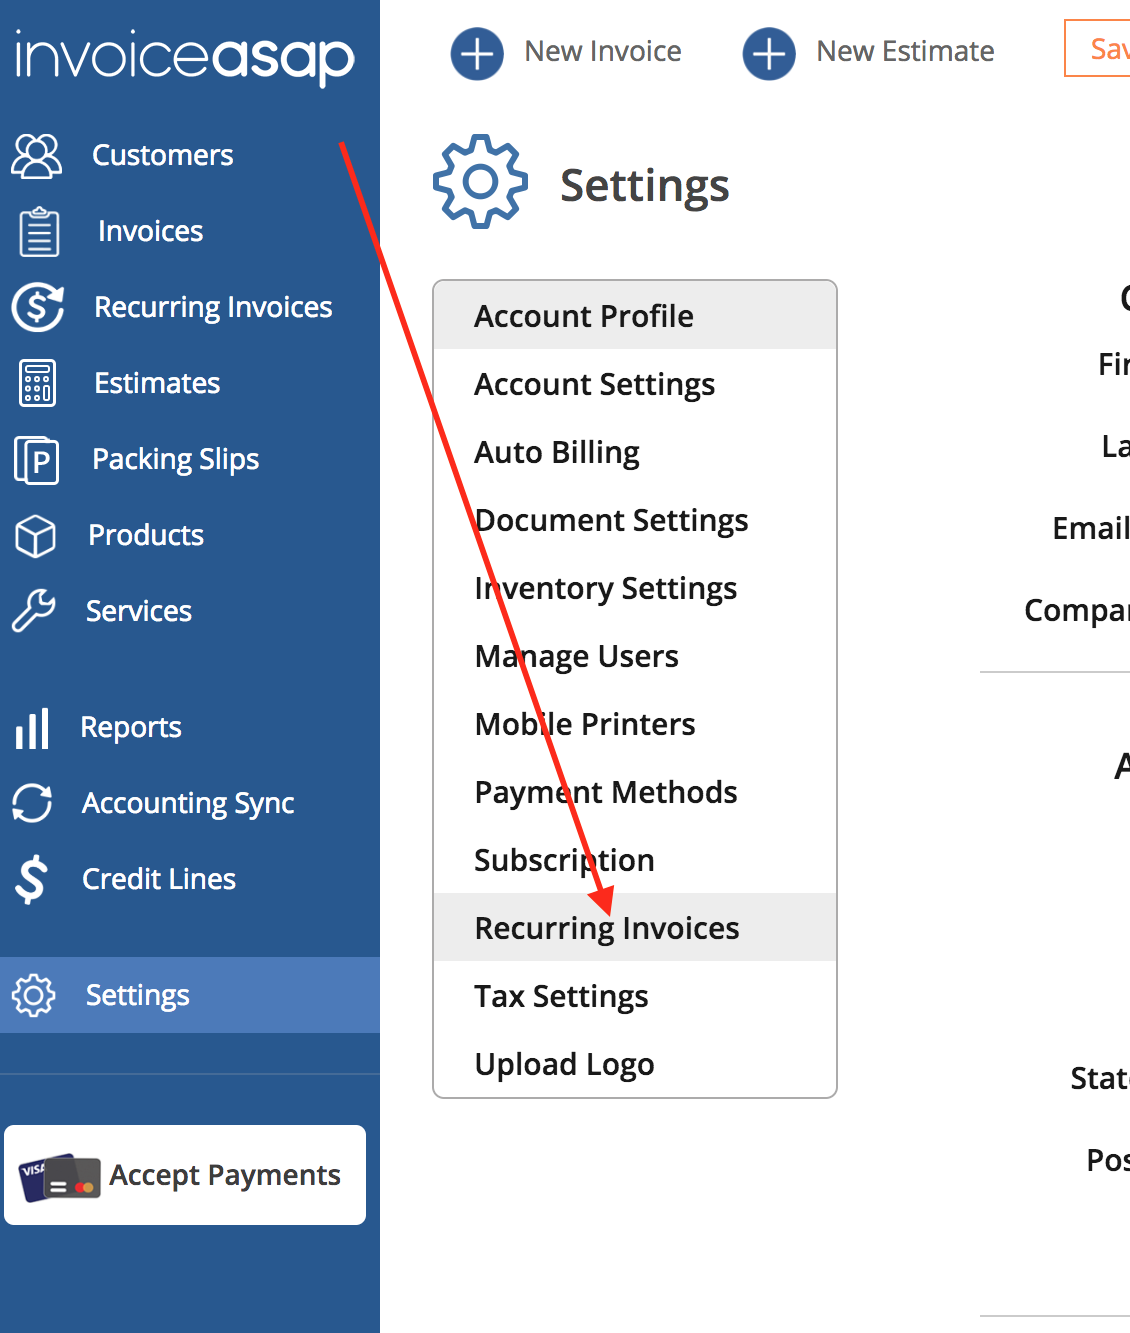
Task: Click the Products box icon
Action: 36,536
